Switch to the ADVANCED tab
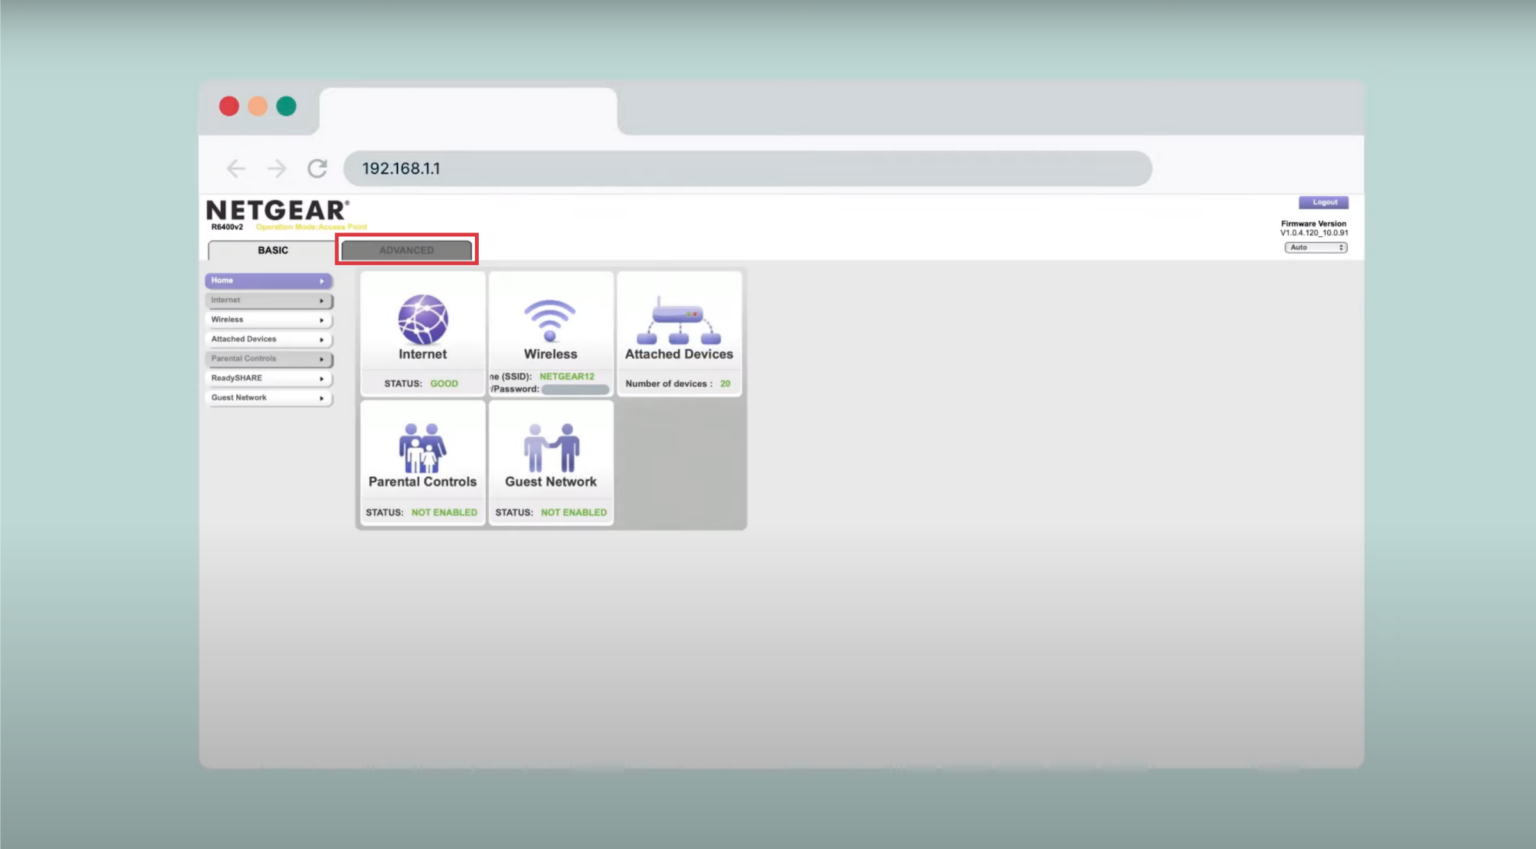 click(x=406, y=250)
